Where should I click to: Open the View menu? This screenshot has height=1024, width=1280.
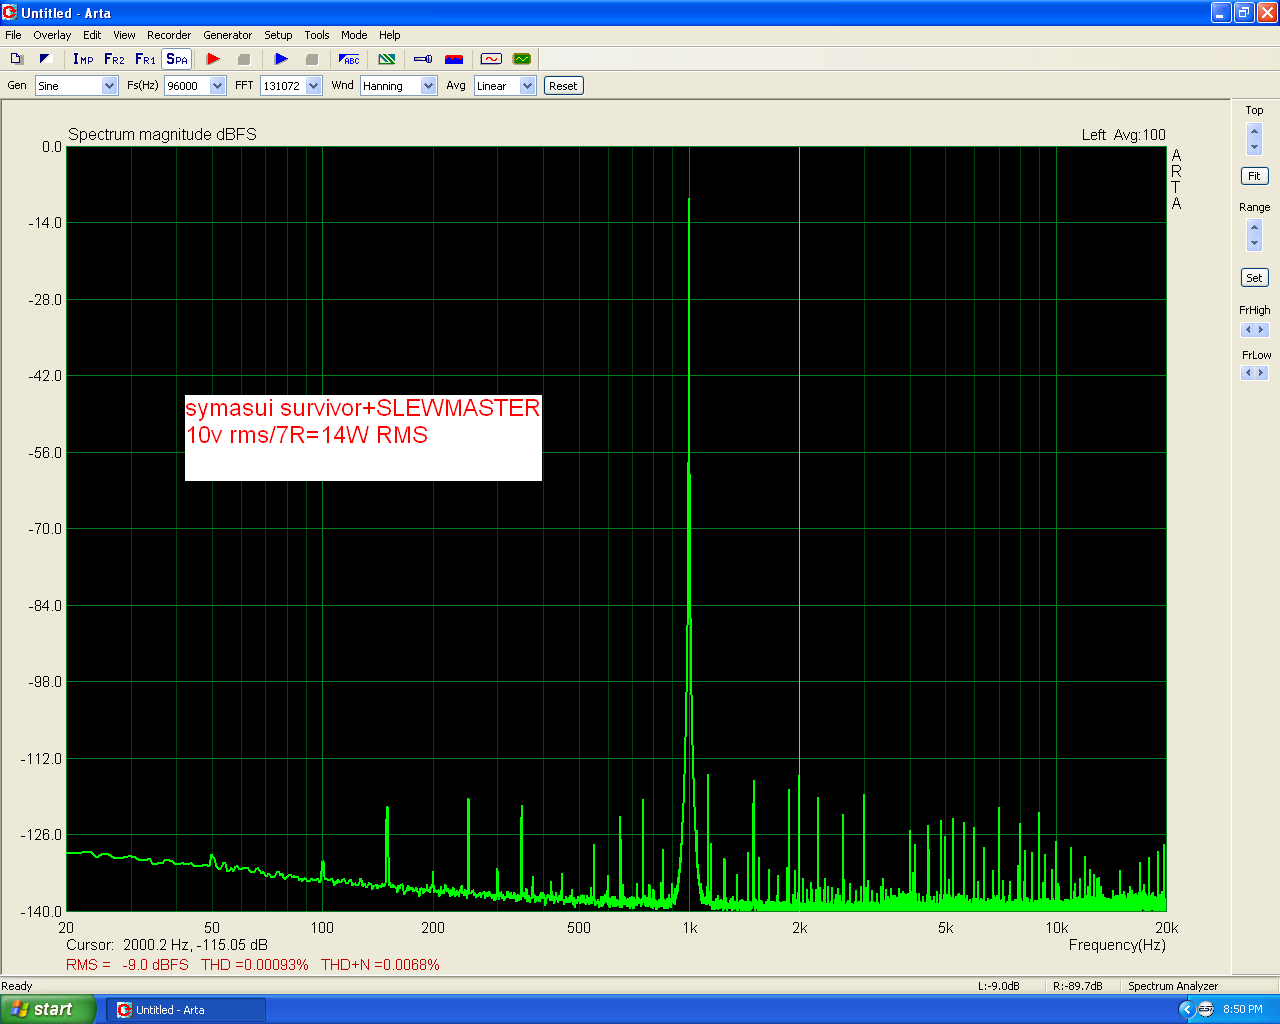tap(124, 35)
